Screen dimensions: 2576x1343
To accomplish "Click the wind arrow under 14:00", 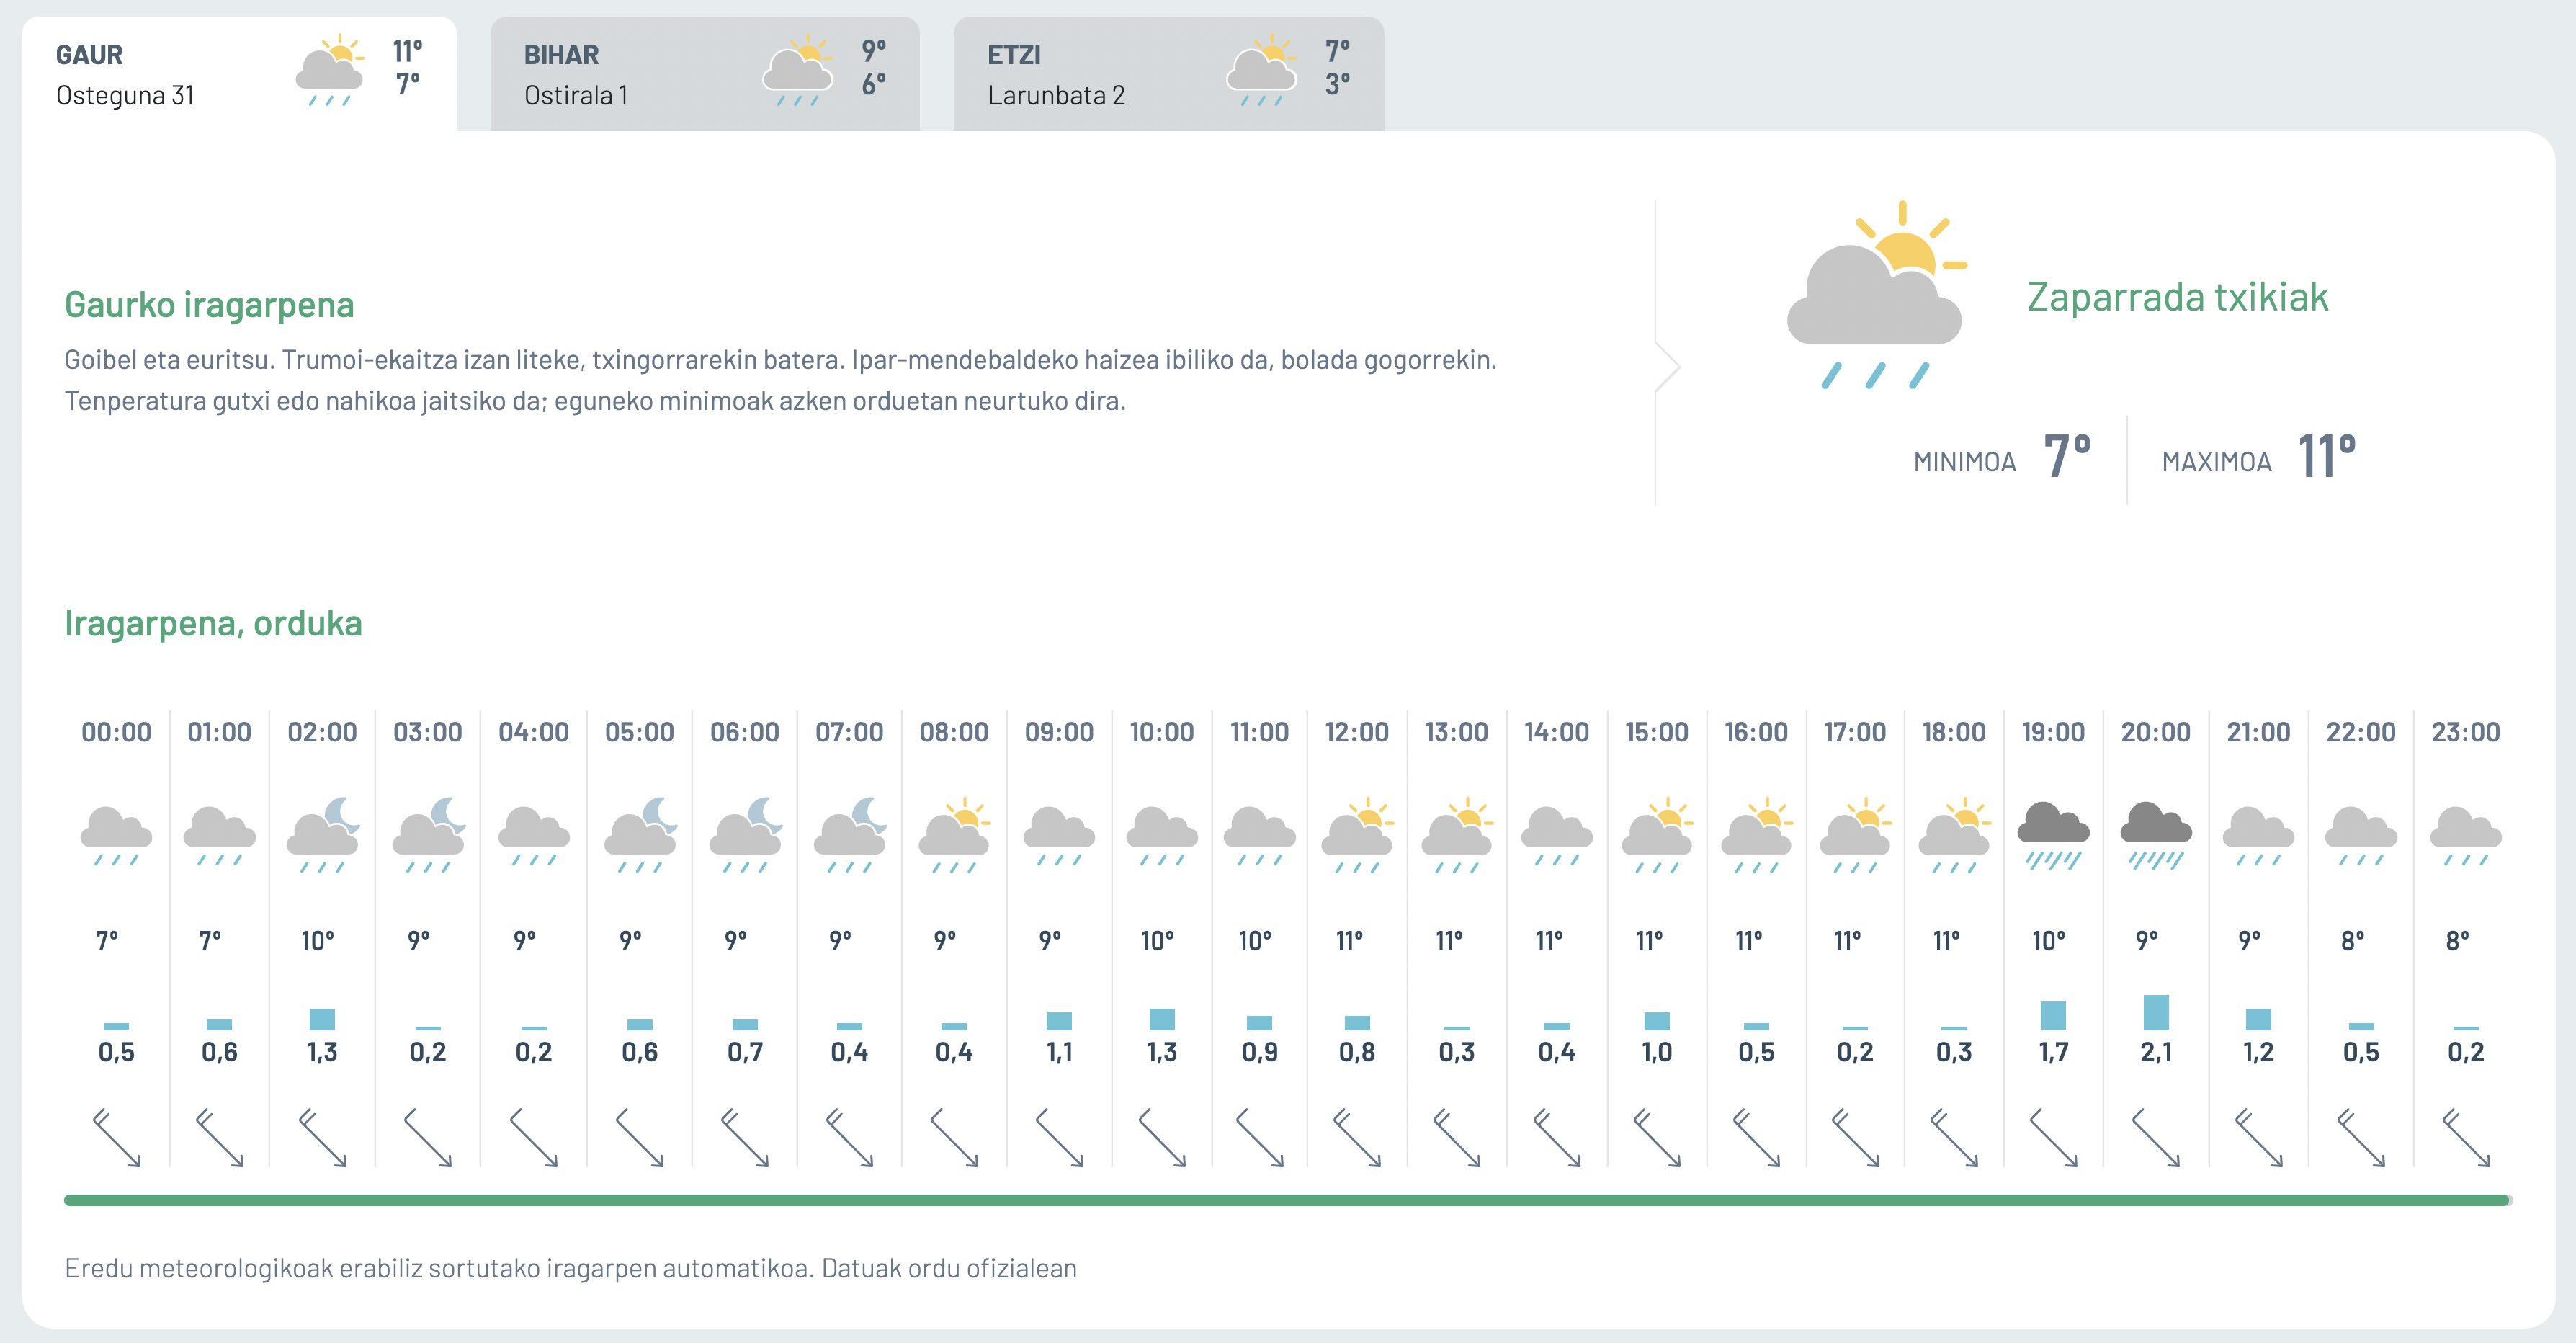I will point(1557,1137).
